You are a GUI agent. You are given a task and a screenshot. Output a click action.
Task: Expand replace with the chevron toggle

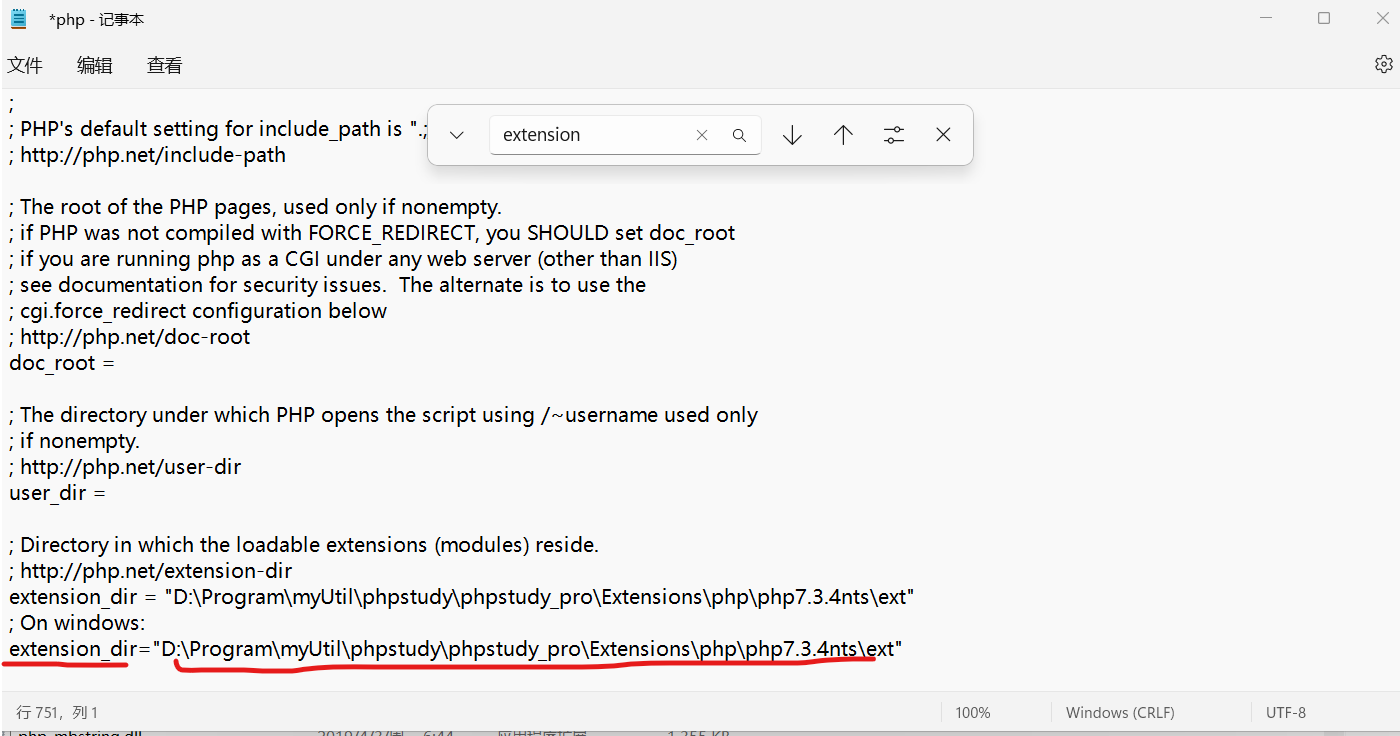457,135
